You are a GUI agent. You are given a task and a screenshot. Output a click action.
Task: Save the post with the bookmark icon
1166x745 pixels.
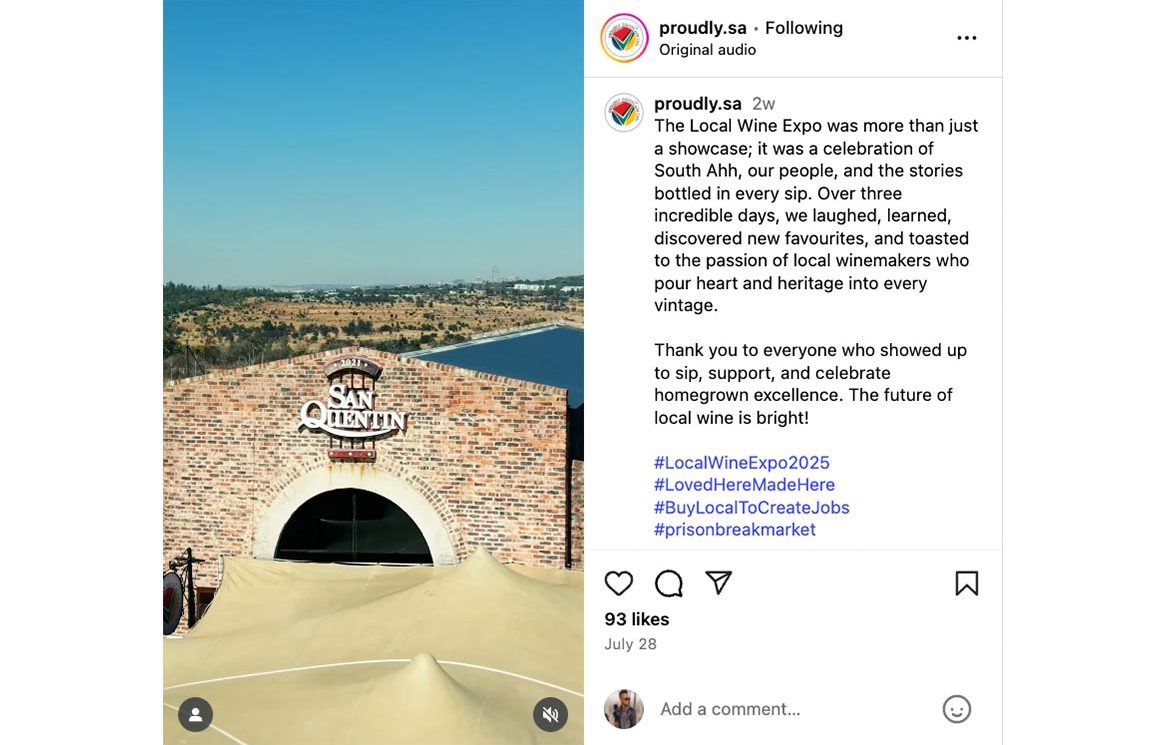point(966,583)
